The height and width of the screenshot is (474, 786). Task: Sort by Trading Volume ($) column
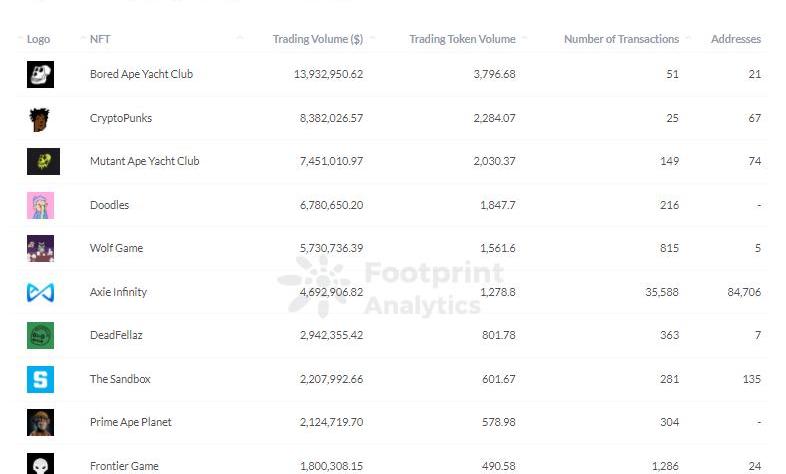[x=317, y=39]
